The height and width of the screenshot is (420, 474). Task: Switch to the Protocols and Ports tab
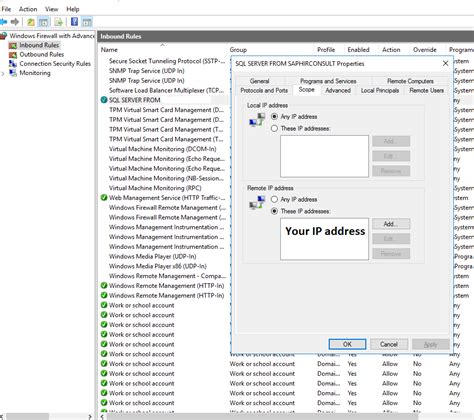coord(264,90)
